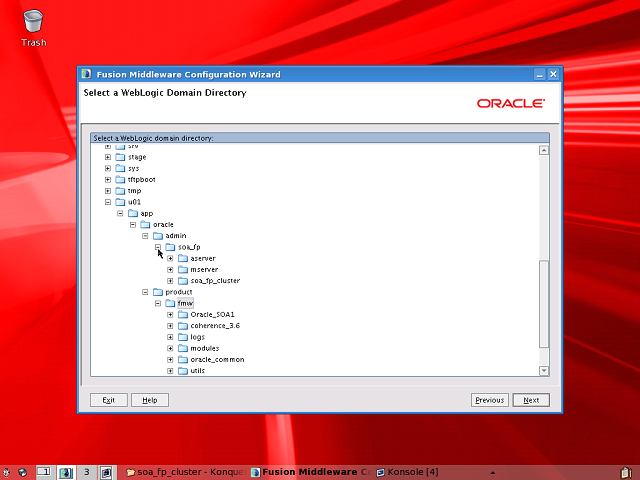Click the app folder icon
640x480 pixels.
tap(133, 213)
